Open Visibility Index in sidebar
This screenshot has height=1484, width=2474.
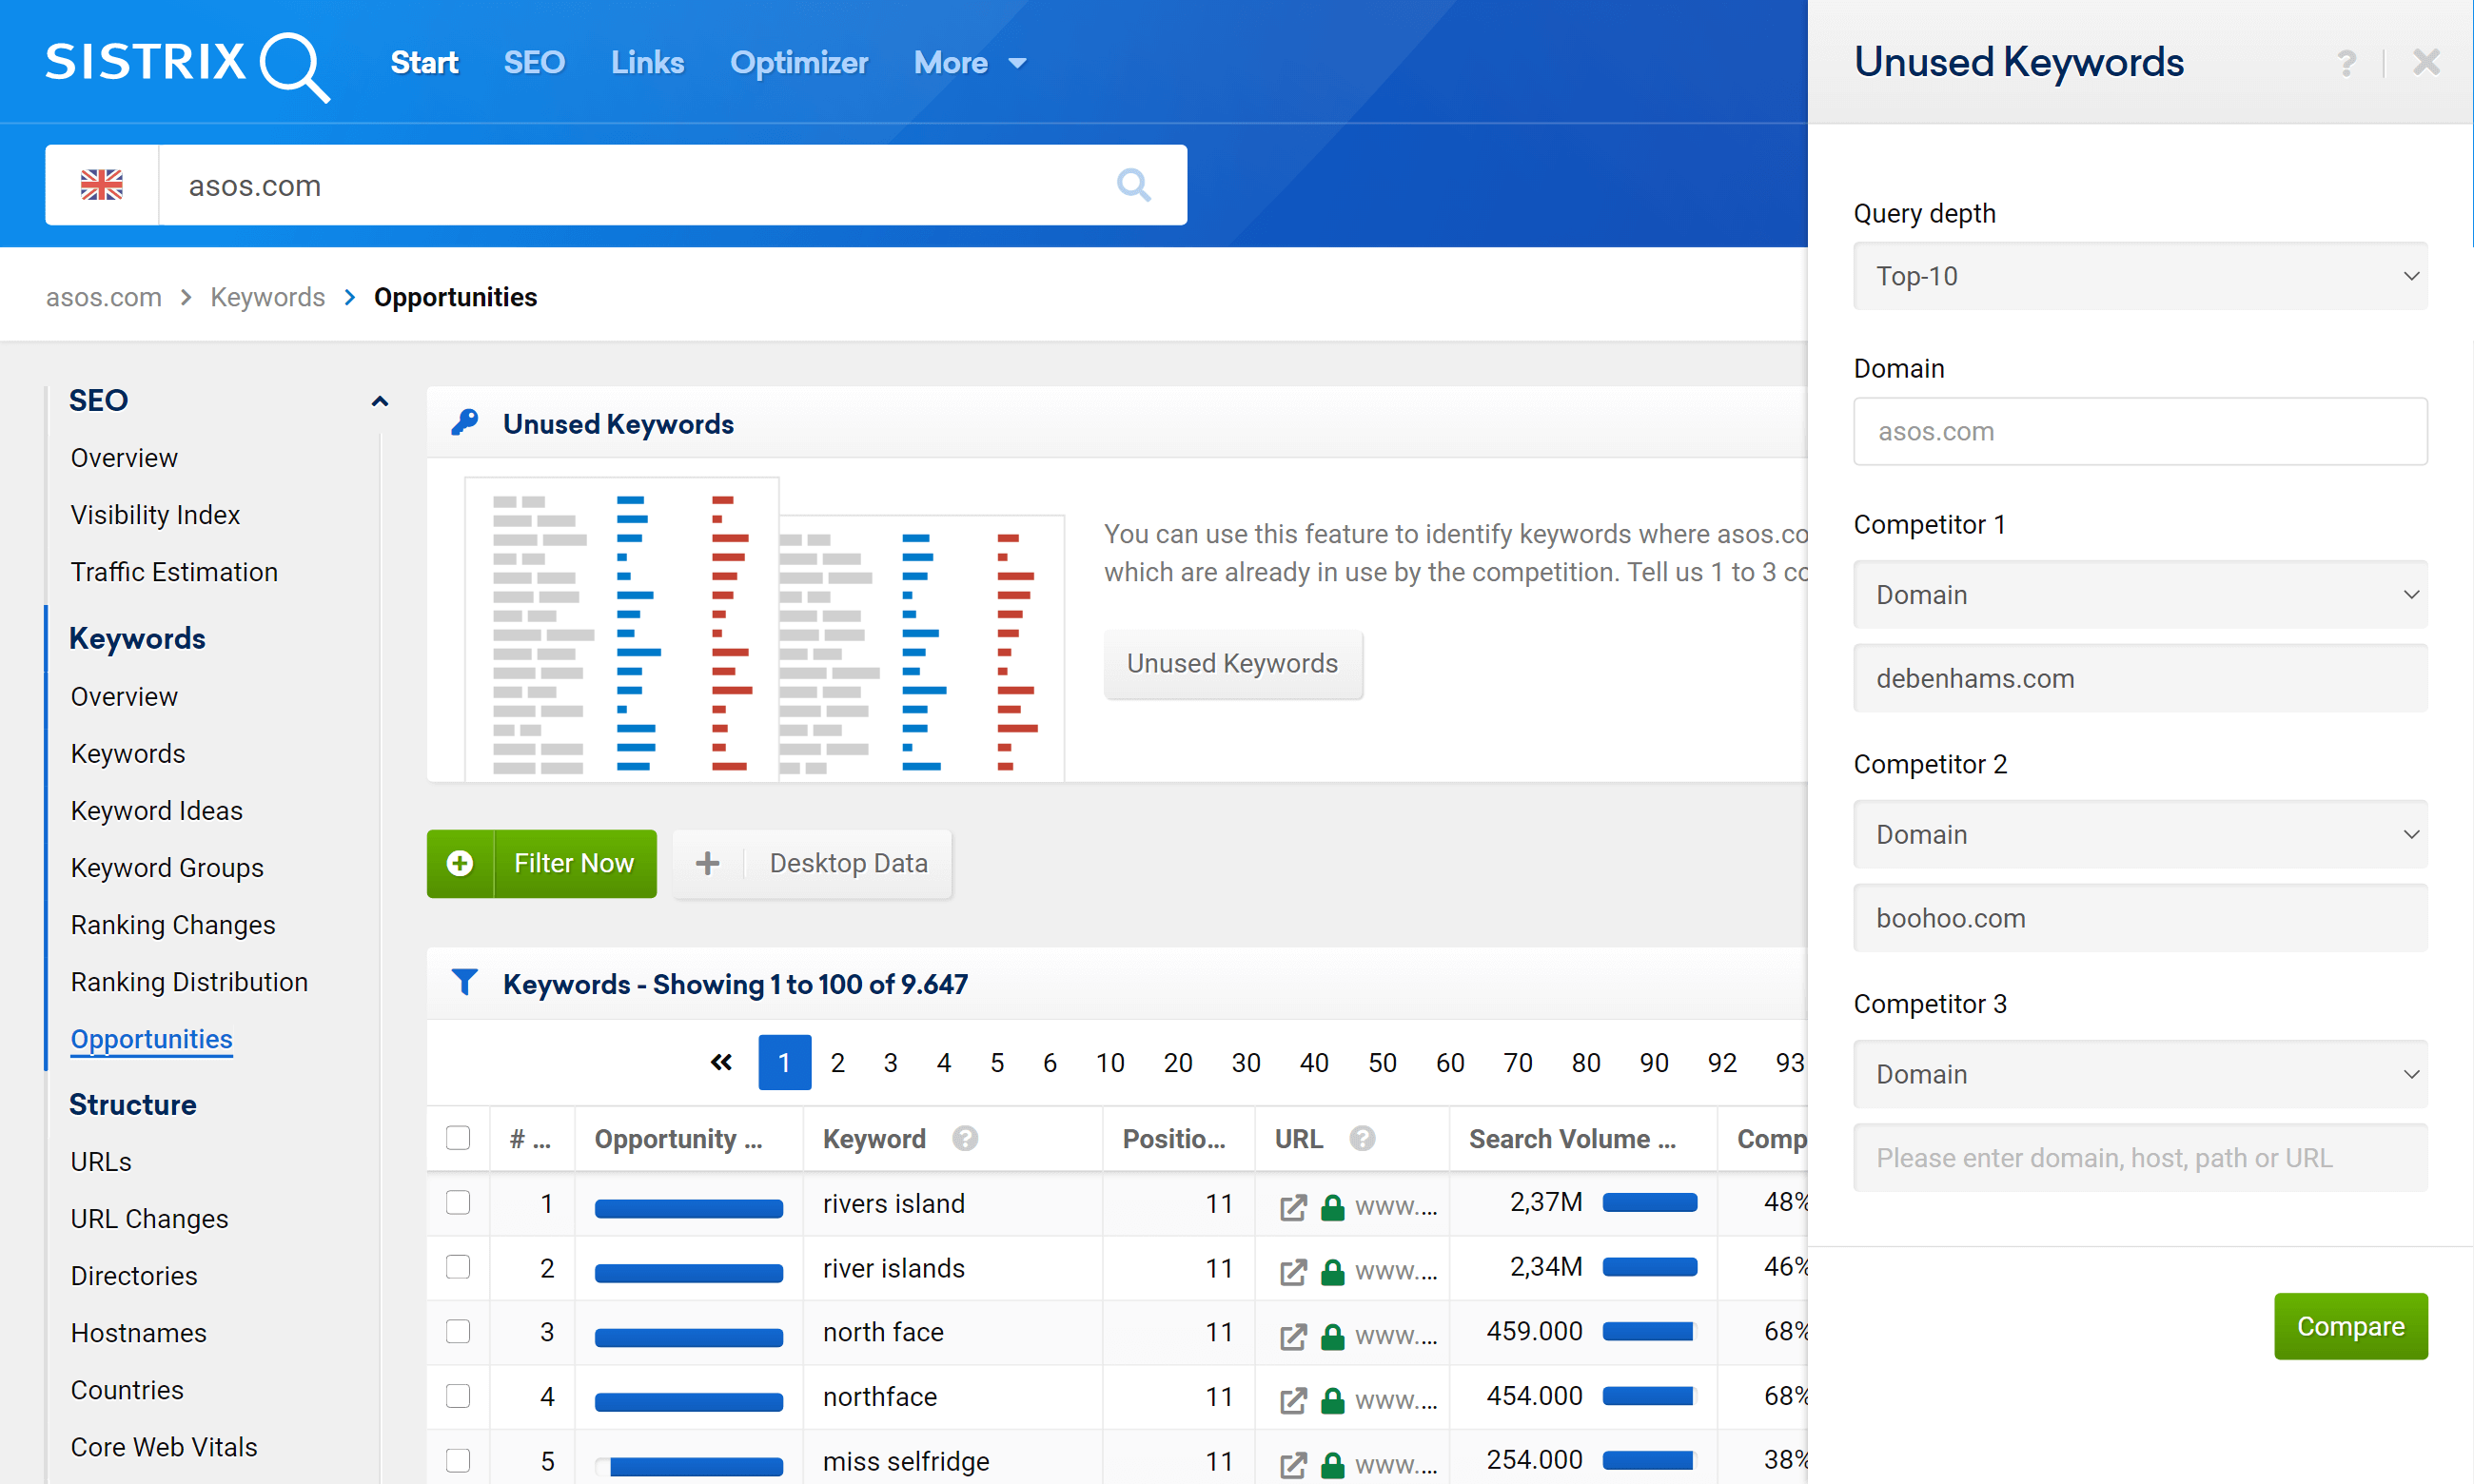click(x=155, y=514)
